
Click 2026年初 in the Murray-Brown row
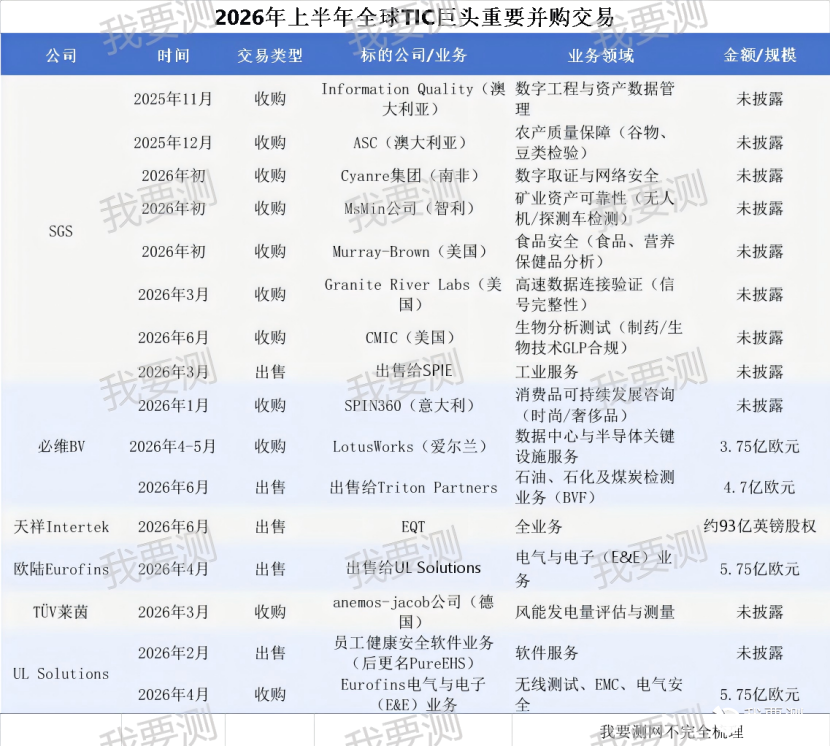[x=173, y=251]
